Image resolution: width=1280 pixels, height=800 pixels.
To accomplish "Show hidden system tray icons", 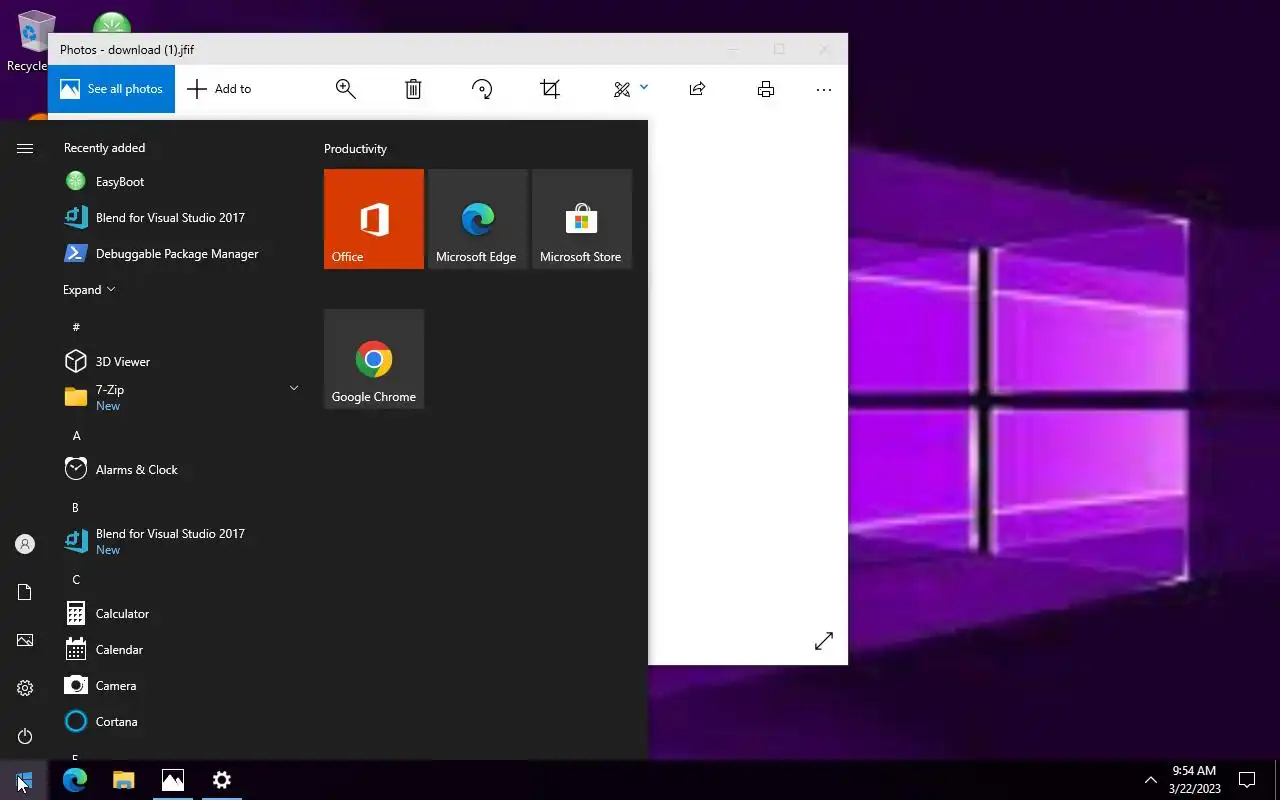I will point(1150,780).
